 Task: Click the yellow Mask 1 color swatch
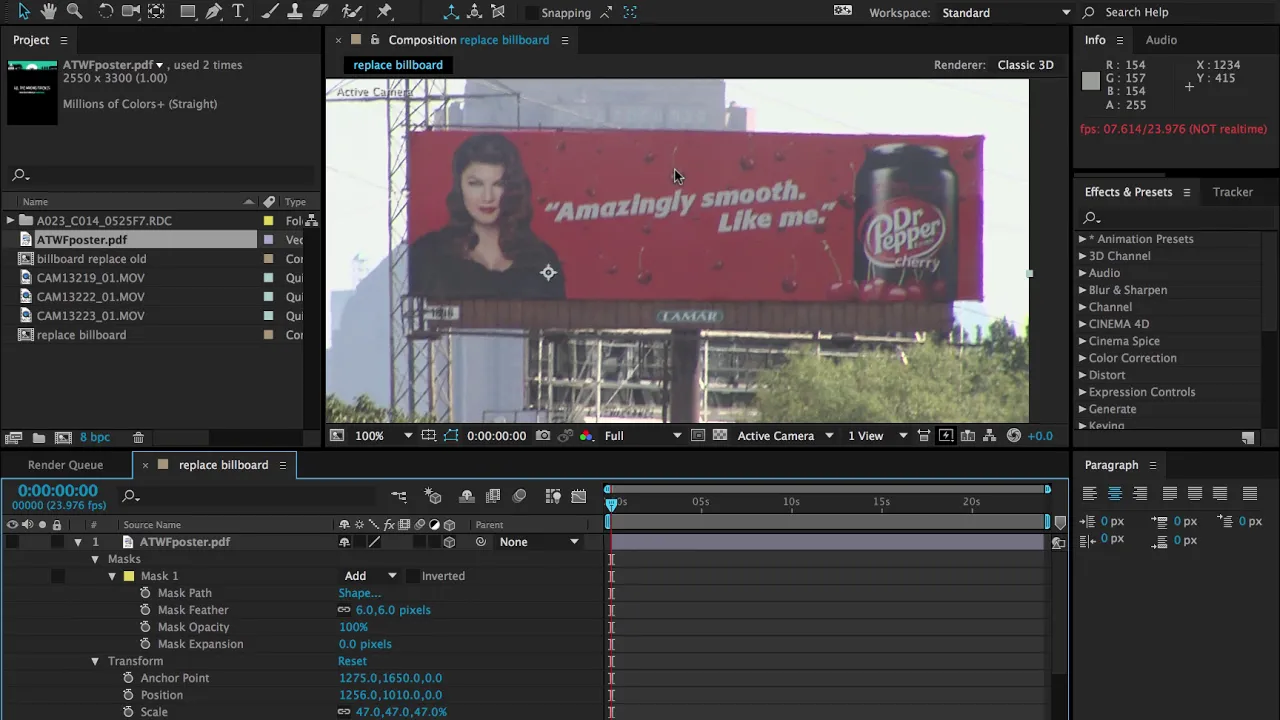point(128,576)
